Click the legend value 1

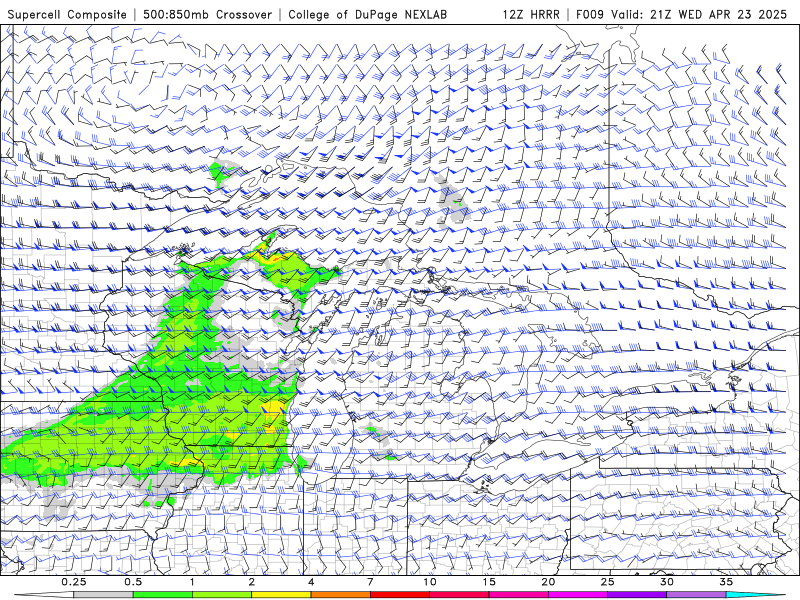[x=192, y=582]
